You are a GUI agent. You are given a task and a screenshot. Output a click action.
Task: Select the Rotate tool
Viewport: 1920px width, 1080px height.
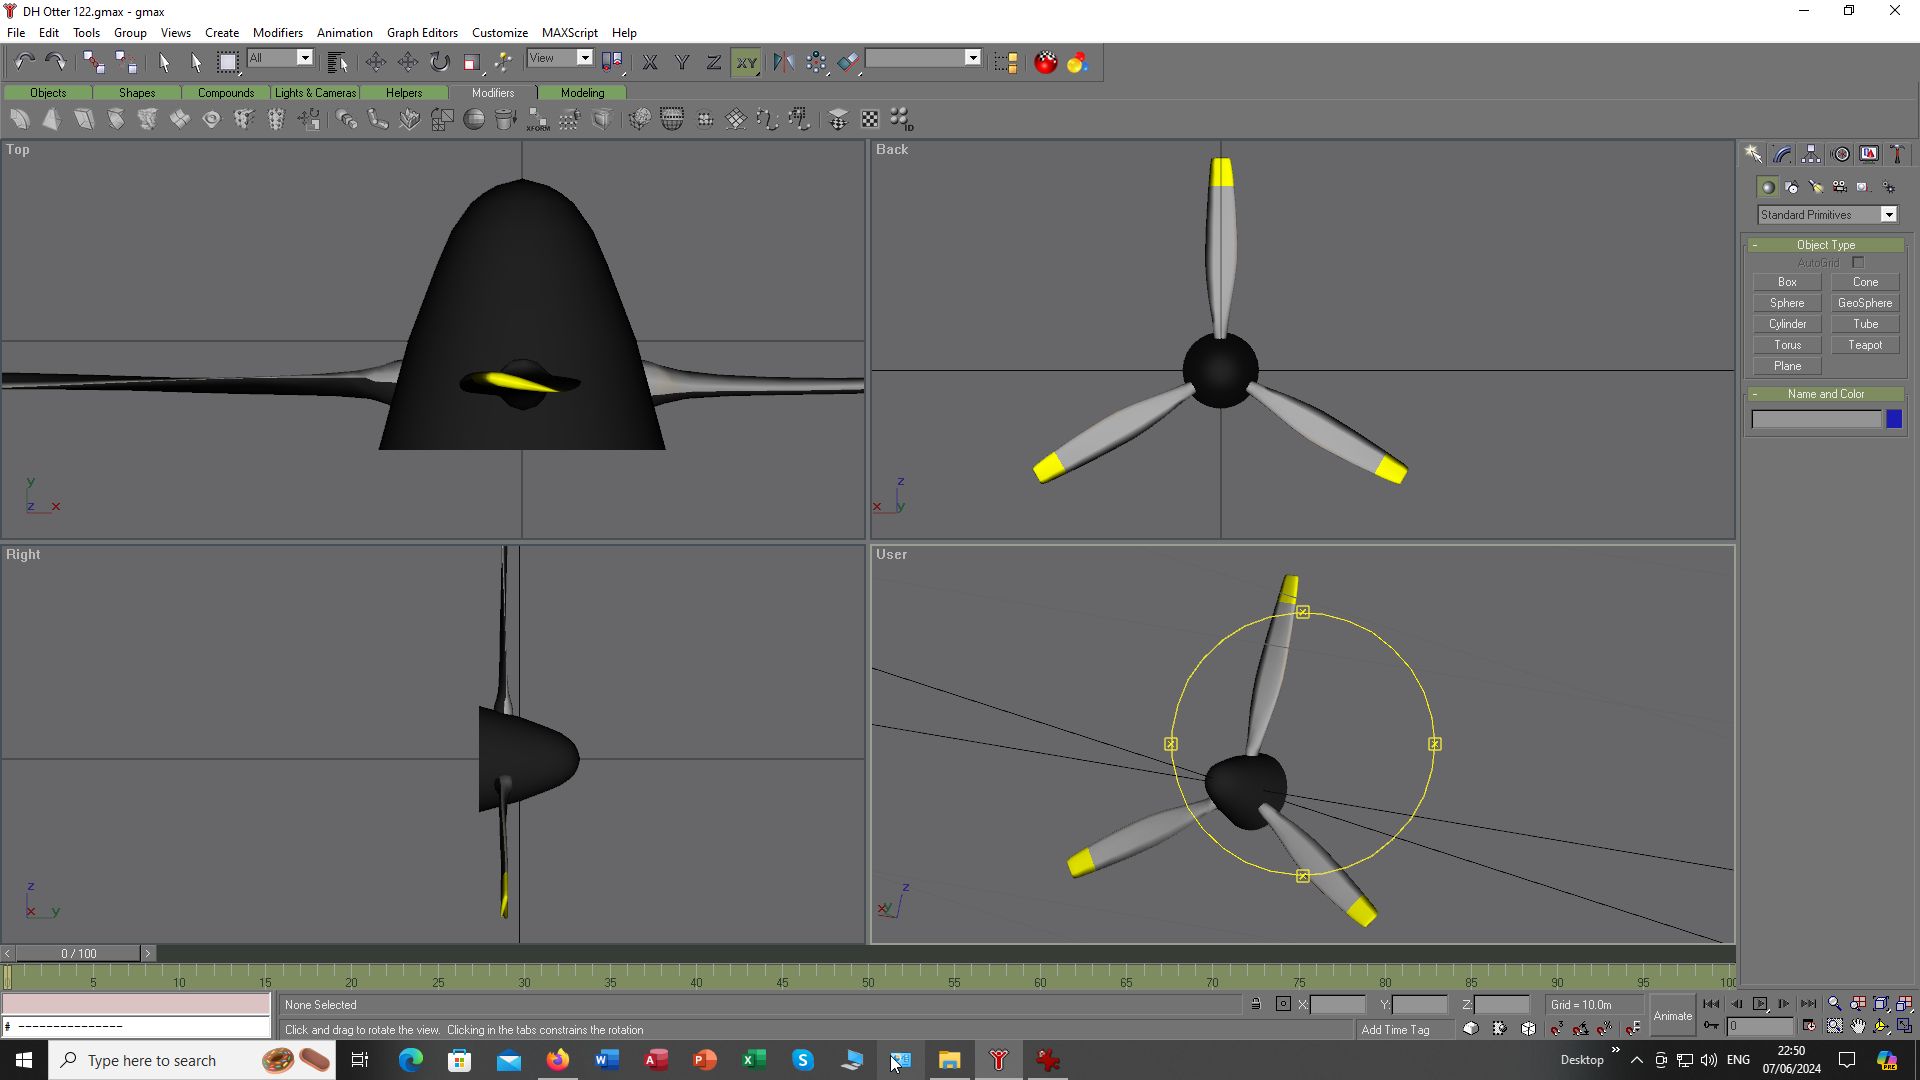440,62
